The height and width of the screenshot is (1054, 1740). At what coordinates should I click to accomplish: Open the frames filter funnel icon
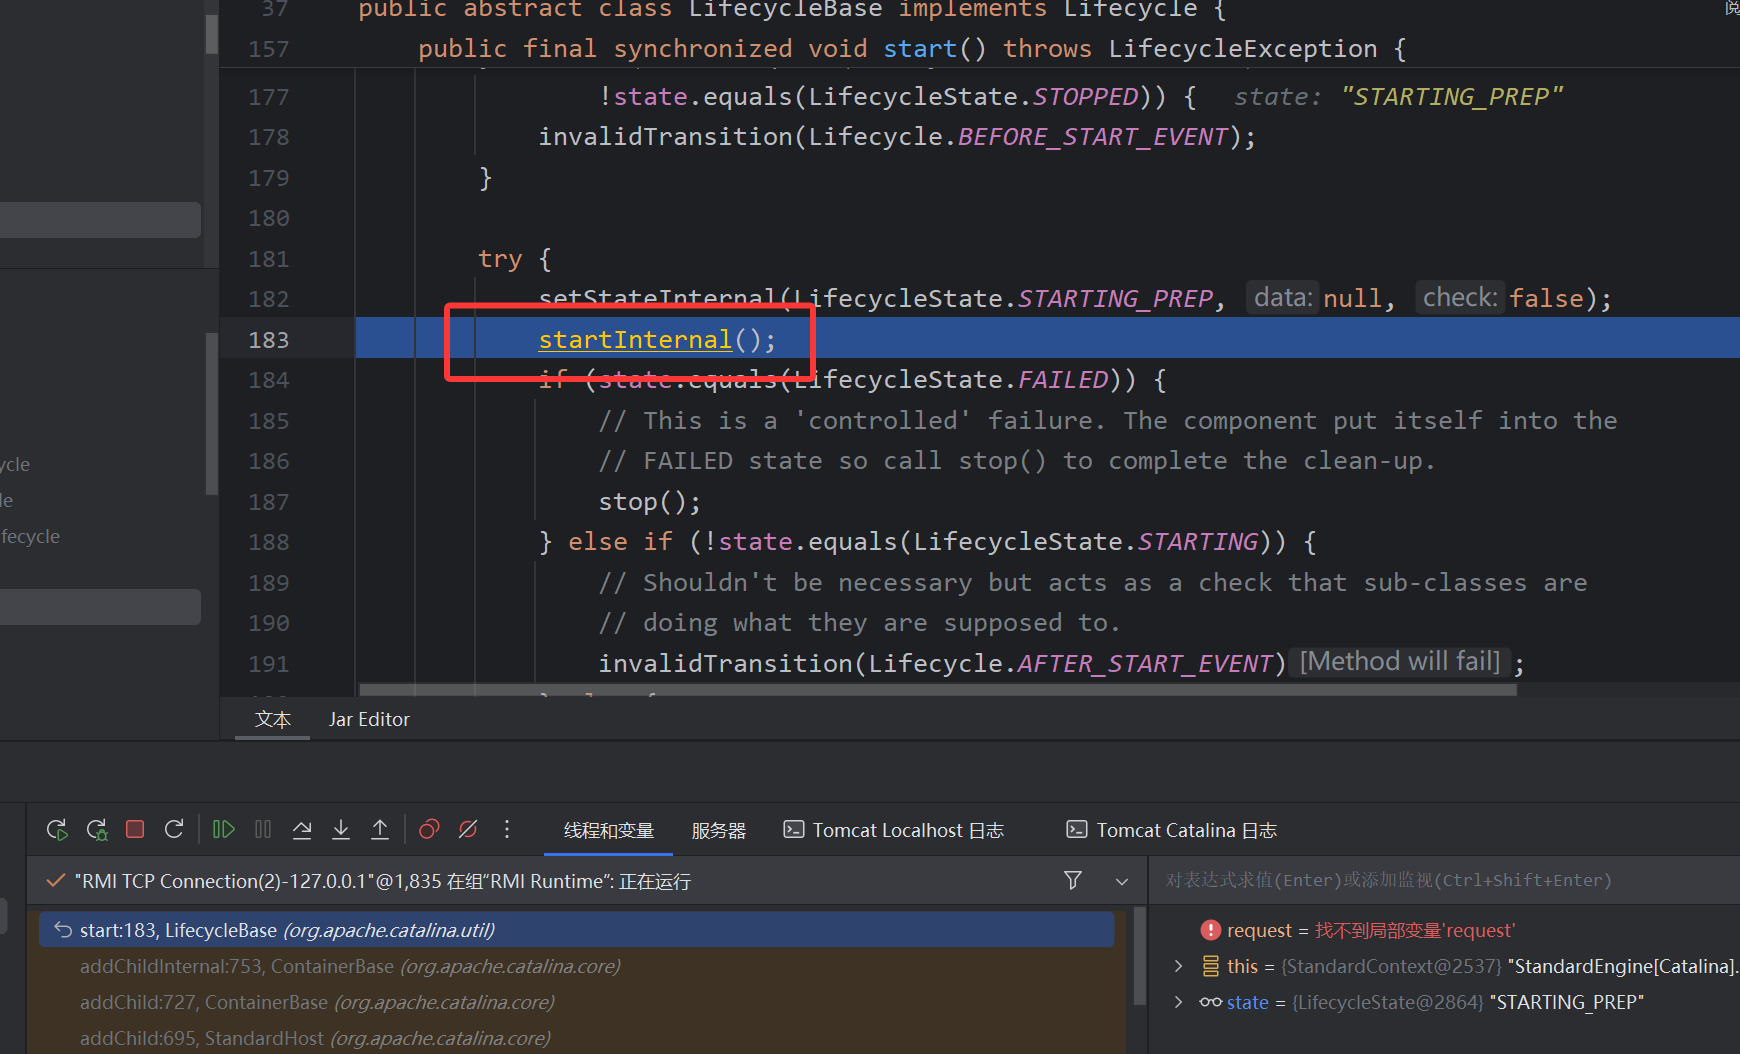point(1073,880)
